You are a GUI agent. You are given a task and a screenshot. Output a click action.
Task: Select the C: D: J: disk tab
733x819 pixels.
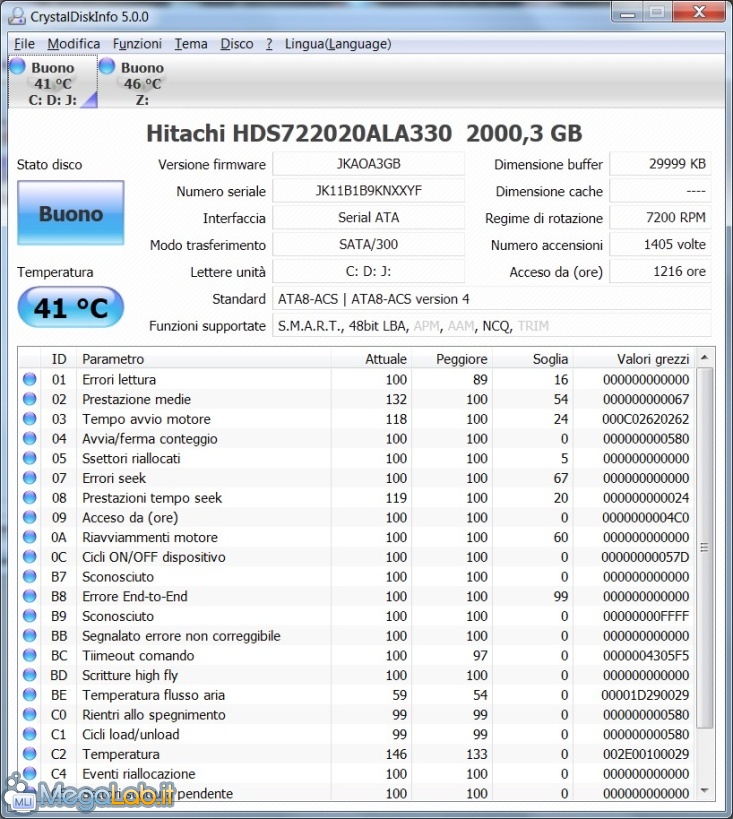coord(53,82)
